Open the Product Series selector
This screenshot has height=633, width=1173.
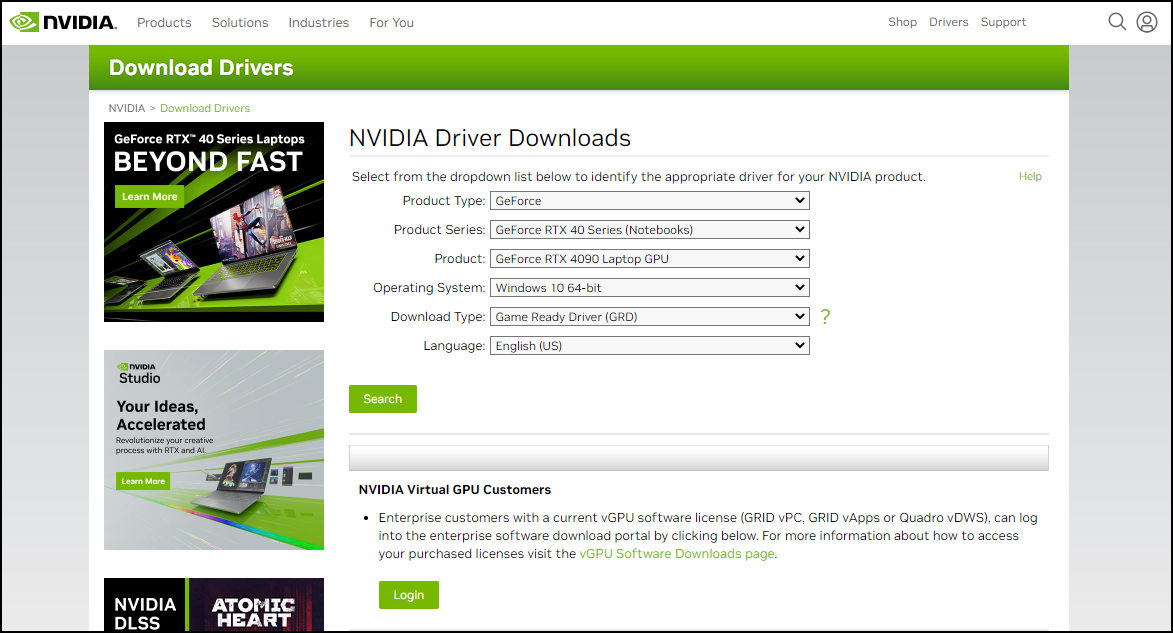[x=649, y=229]
